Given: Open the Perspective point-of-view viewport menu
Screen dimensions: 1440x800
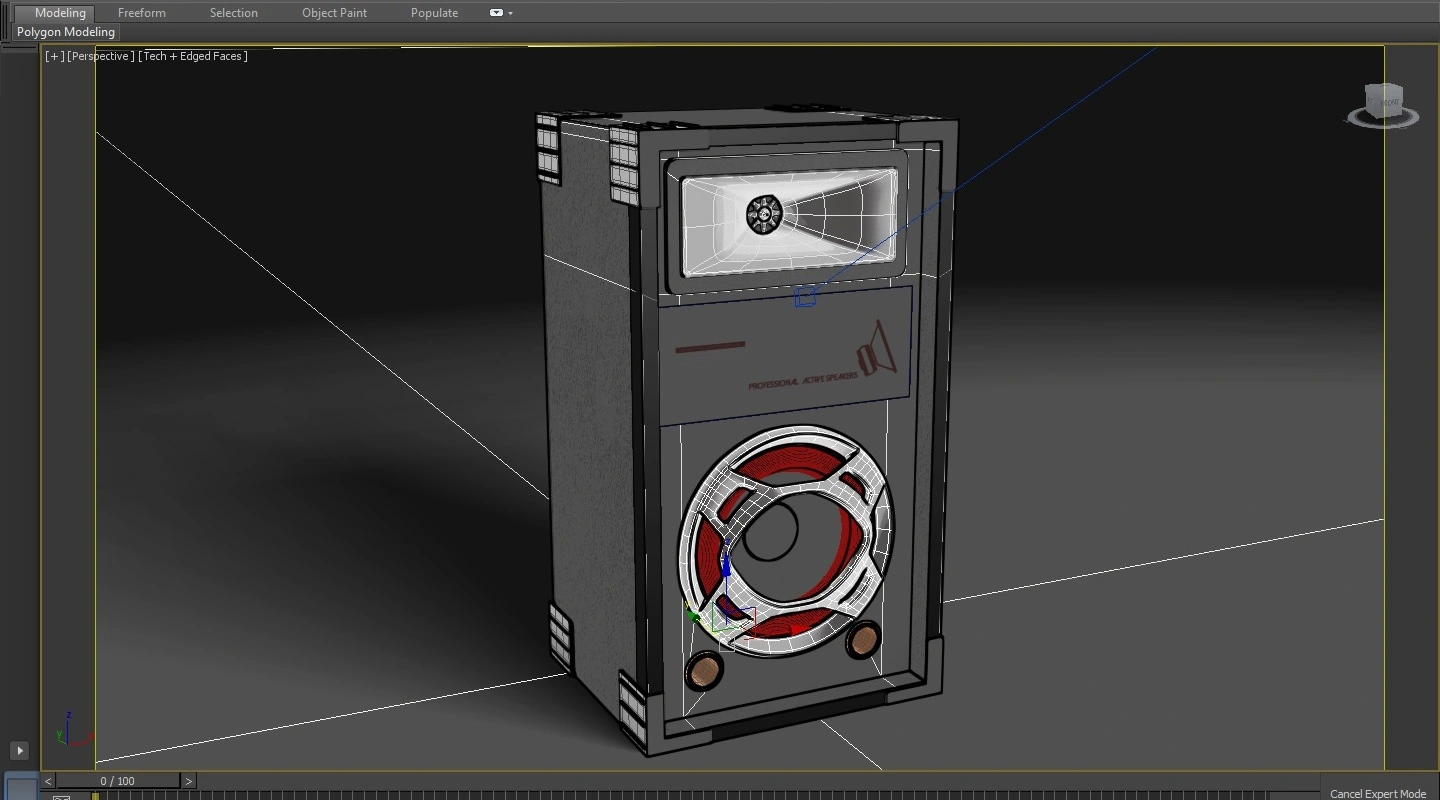Looking at the screenshot, I should coord(100,56).
